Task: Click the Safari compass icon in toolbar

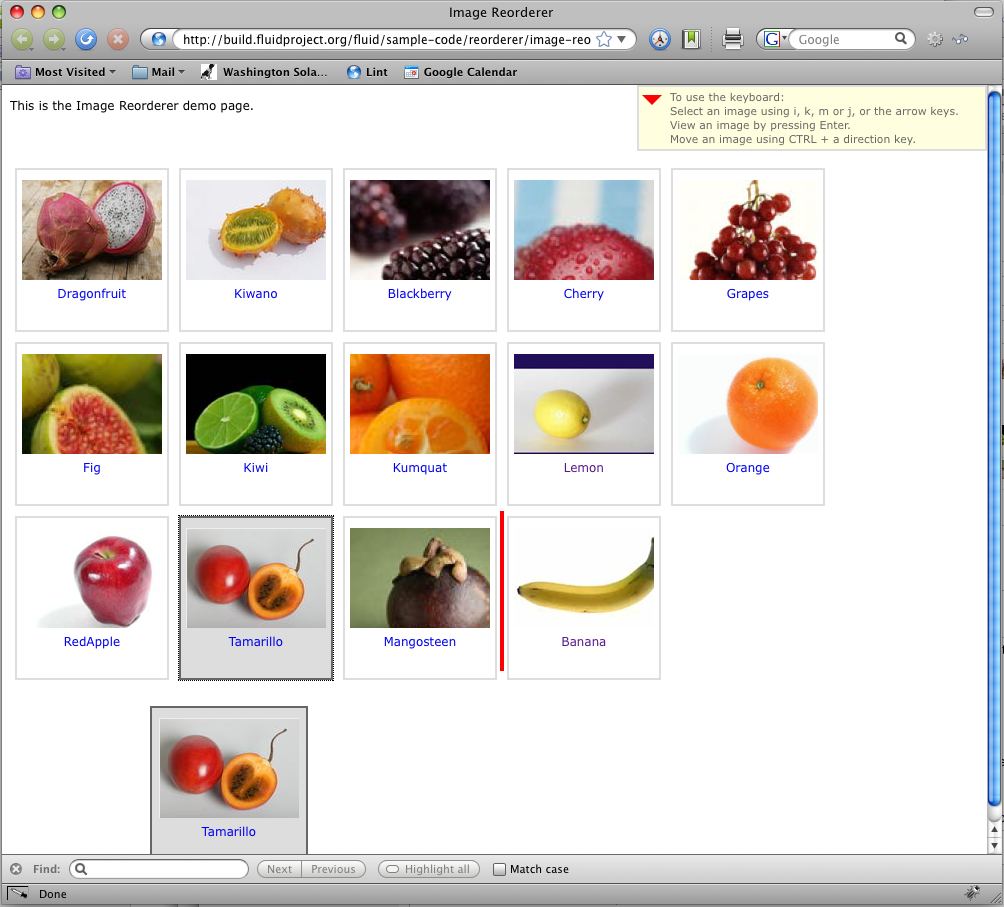Action: coord(659,40)
